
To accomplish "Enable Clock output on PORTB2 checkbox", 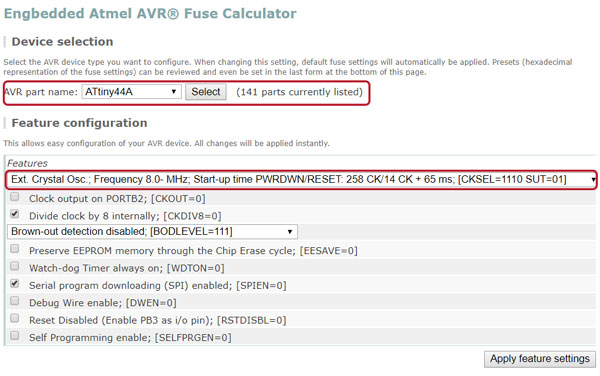I will pos(15,197).
